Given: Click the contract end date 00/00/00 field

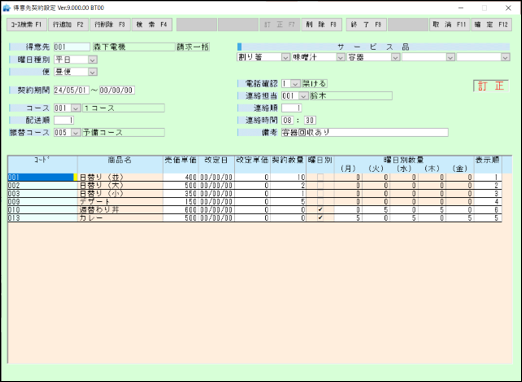Looking at the screenshot, I should pos(117,90).
